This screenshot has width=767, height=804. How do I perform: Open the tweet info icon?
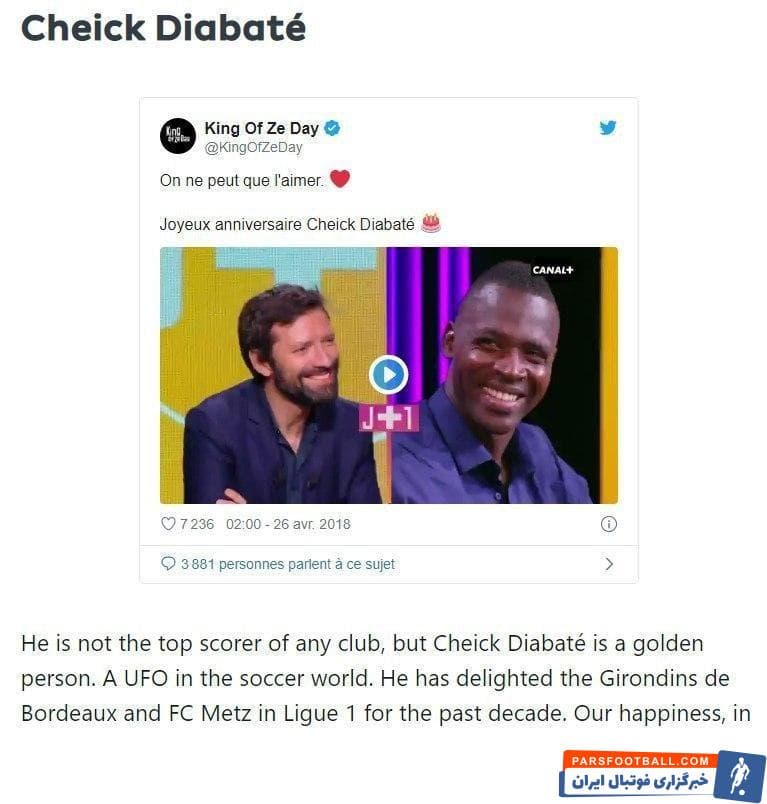(x=608, y=524)
